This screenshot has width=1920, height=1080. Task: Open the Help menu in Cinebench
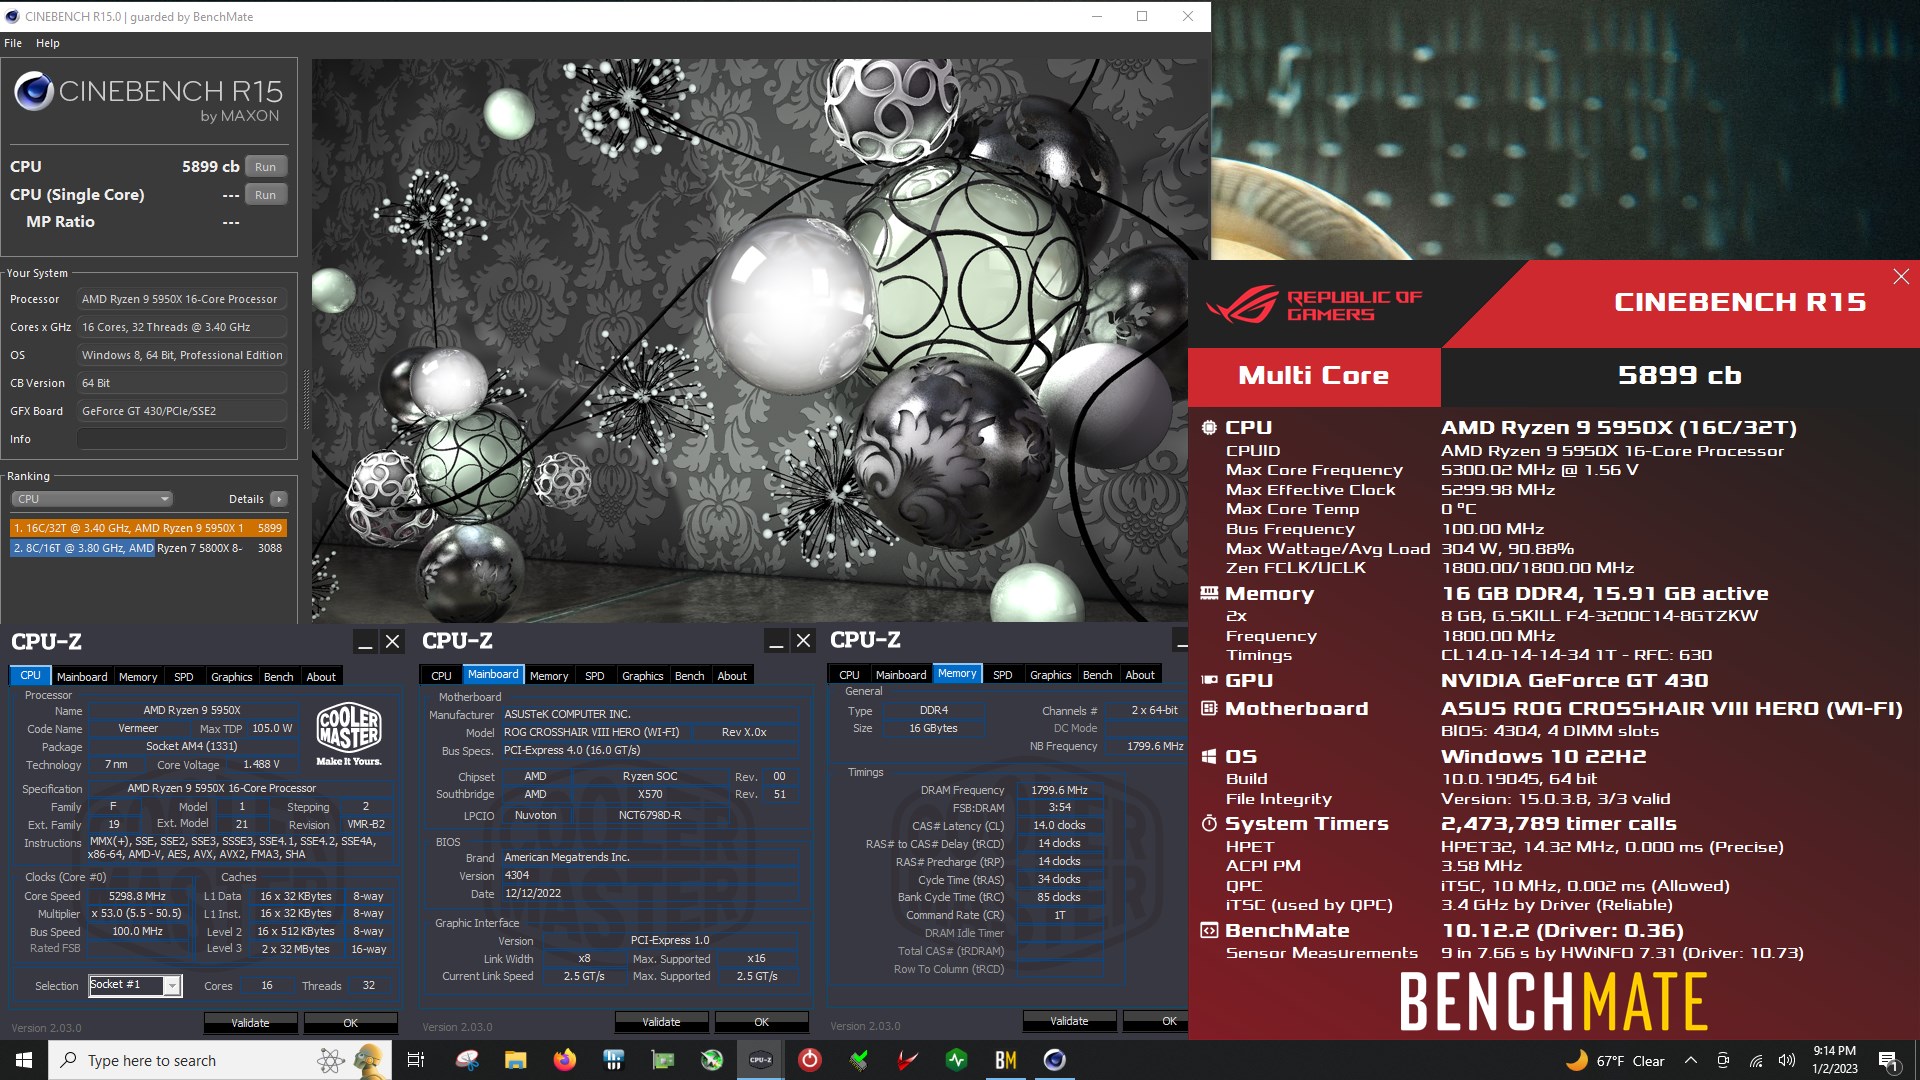tap(48, 43)
